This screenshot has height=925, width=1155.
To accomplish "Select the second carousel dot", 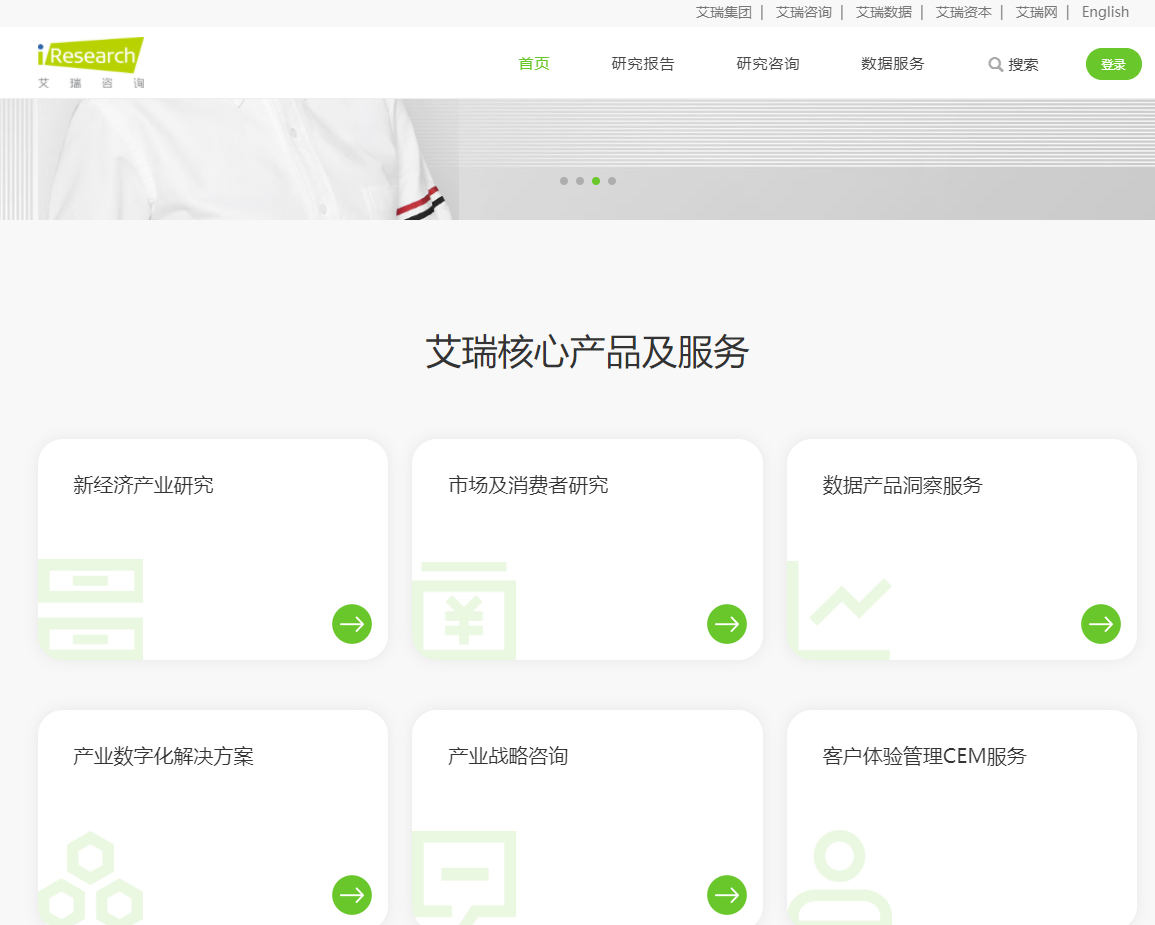I will coord(580,181).
